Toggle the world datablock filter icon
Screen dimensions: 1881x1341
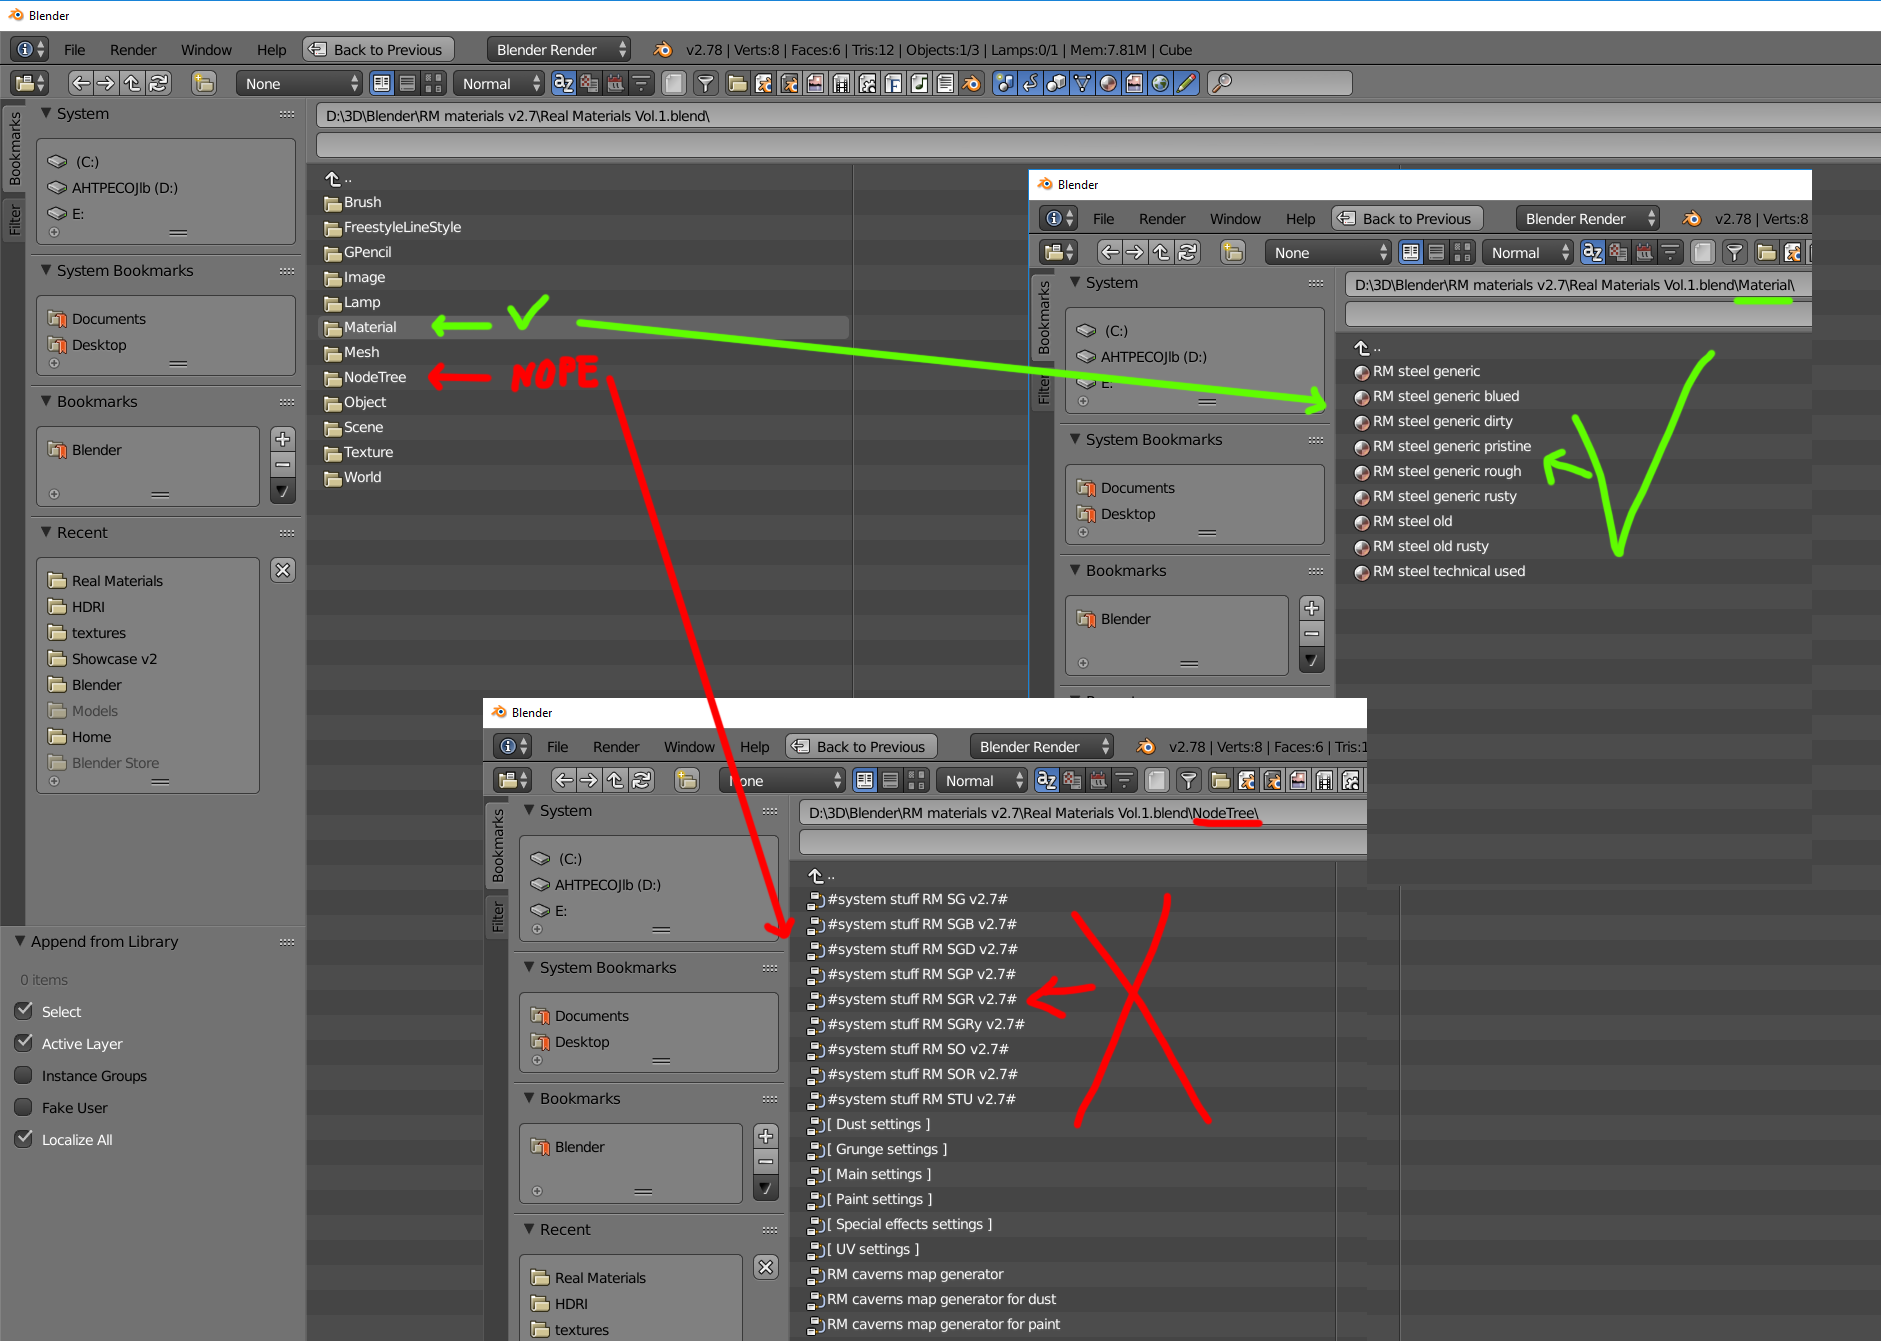(x=1160, y=84)
